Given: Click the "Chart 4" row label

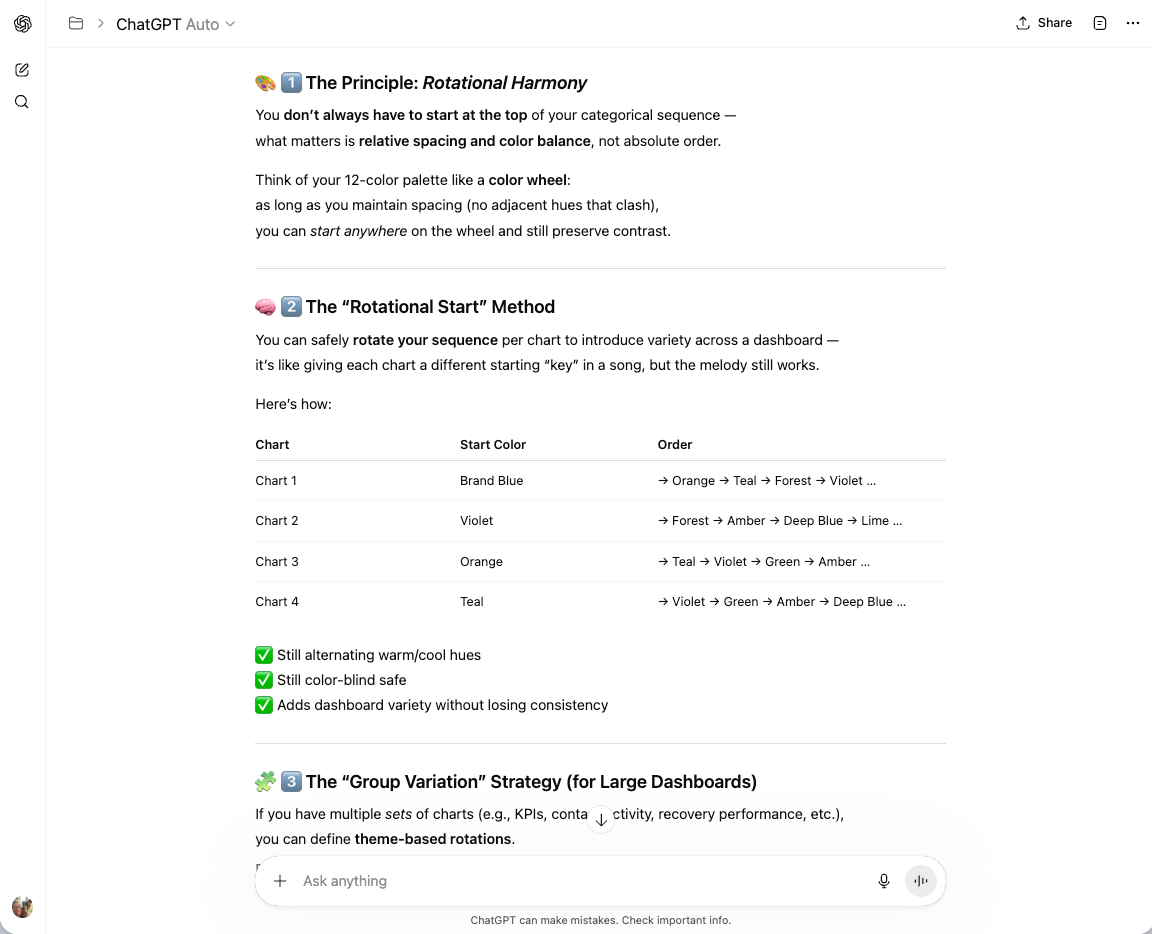Looking at the screenshot, I should pos(277,602).
